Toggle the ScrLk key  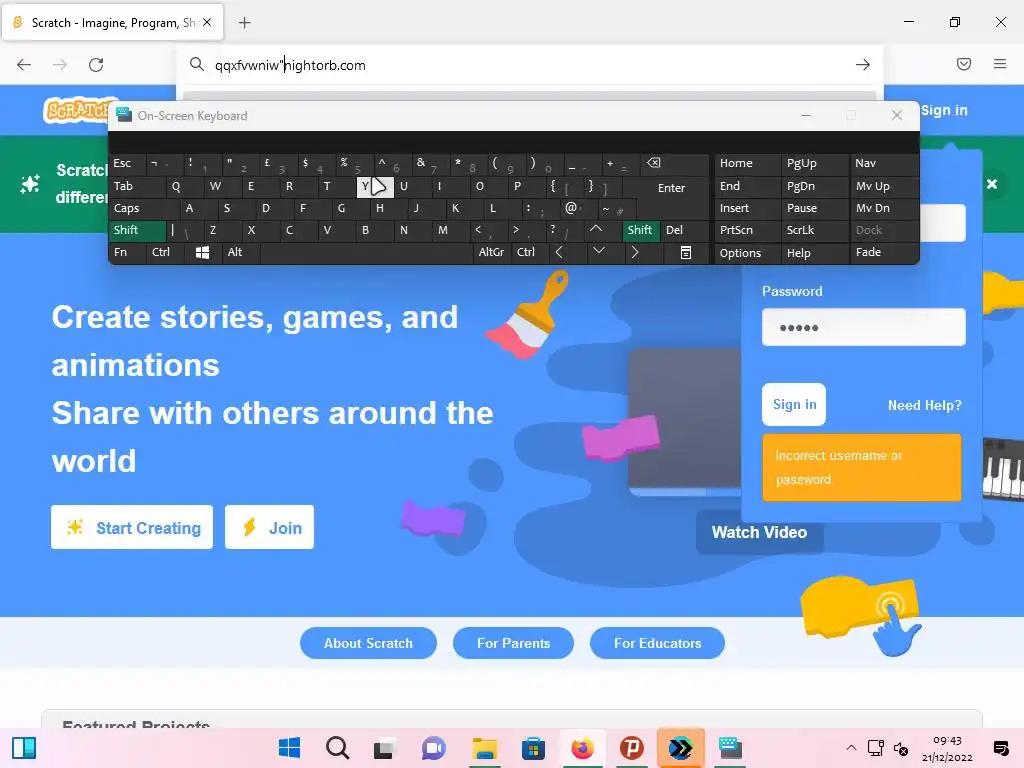pos(814,230)
